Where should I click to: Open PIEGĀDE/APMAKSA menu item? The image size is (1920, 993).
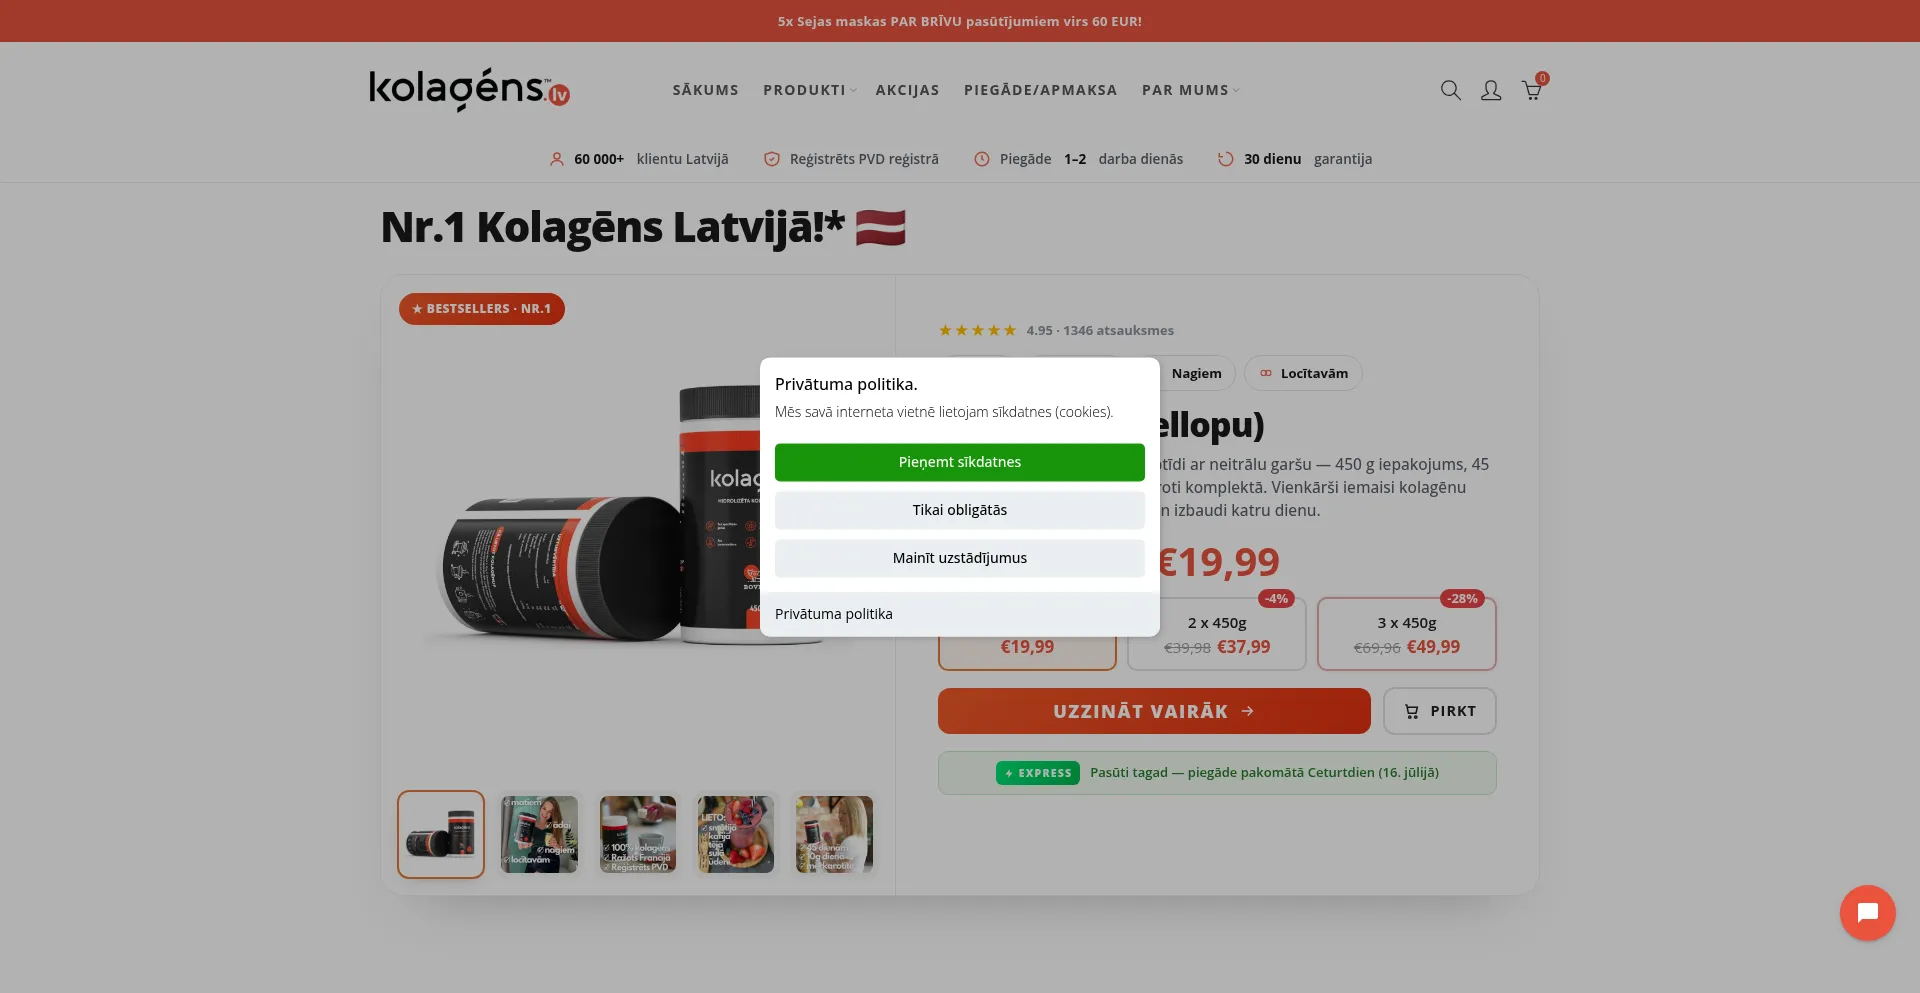point(1041,90)
